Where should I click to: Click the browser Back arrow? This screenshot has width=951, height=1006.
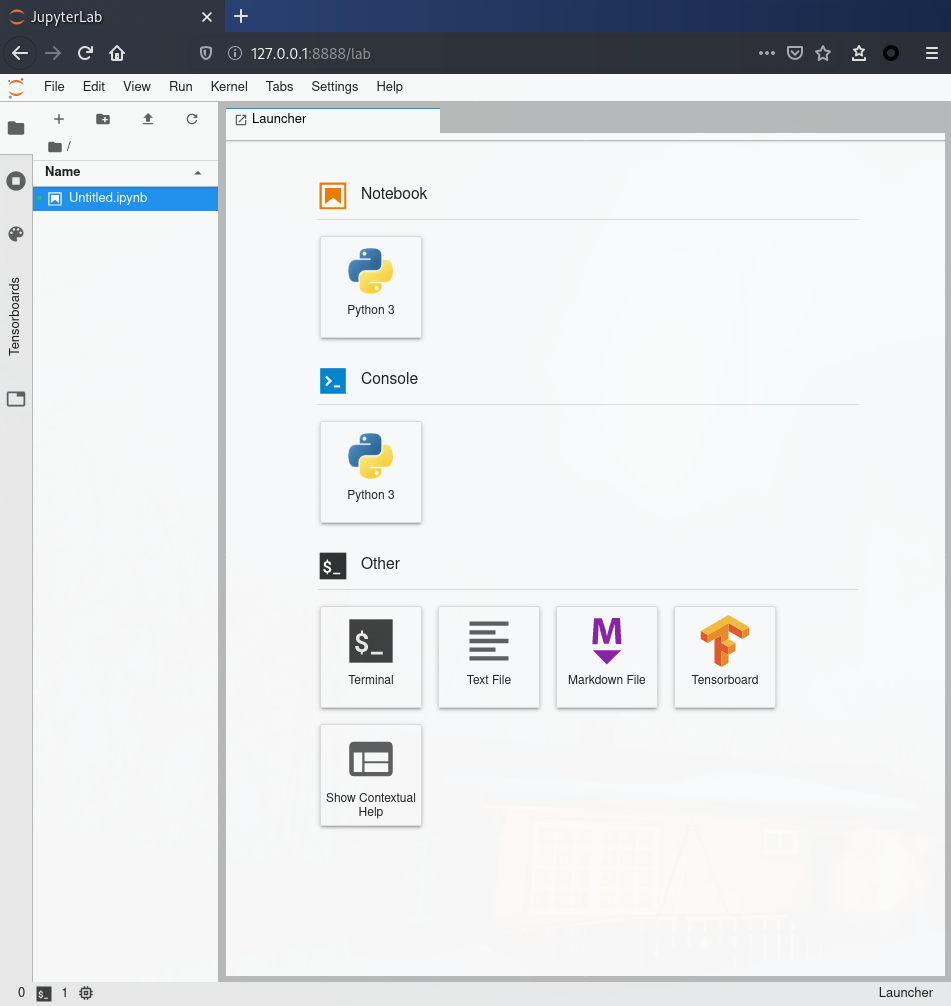[x=20, y=53]
